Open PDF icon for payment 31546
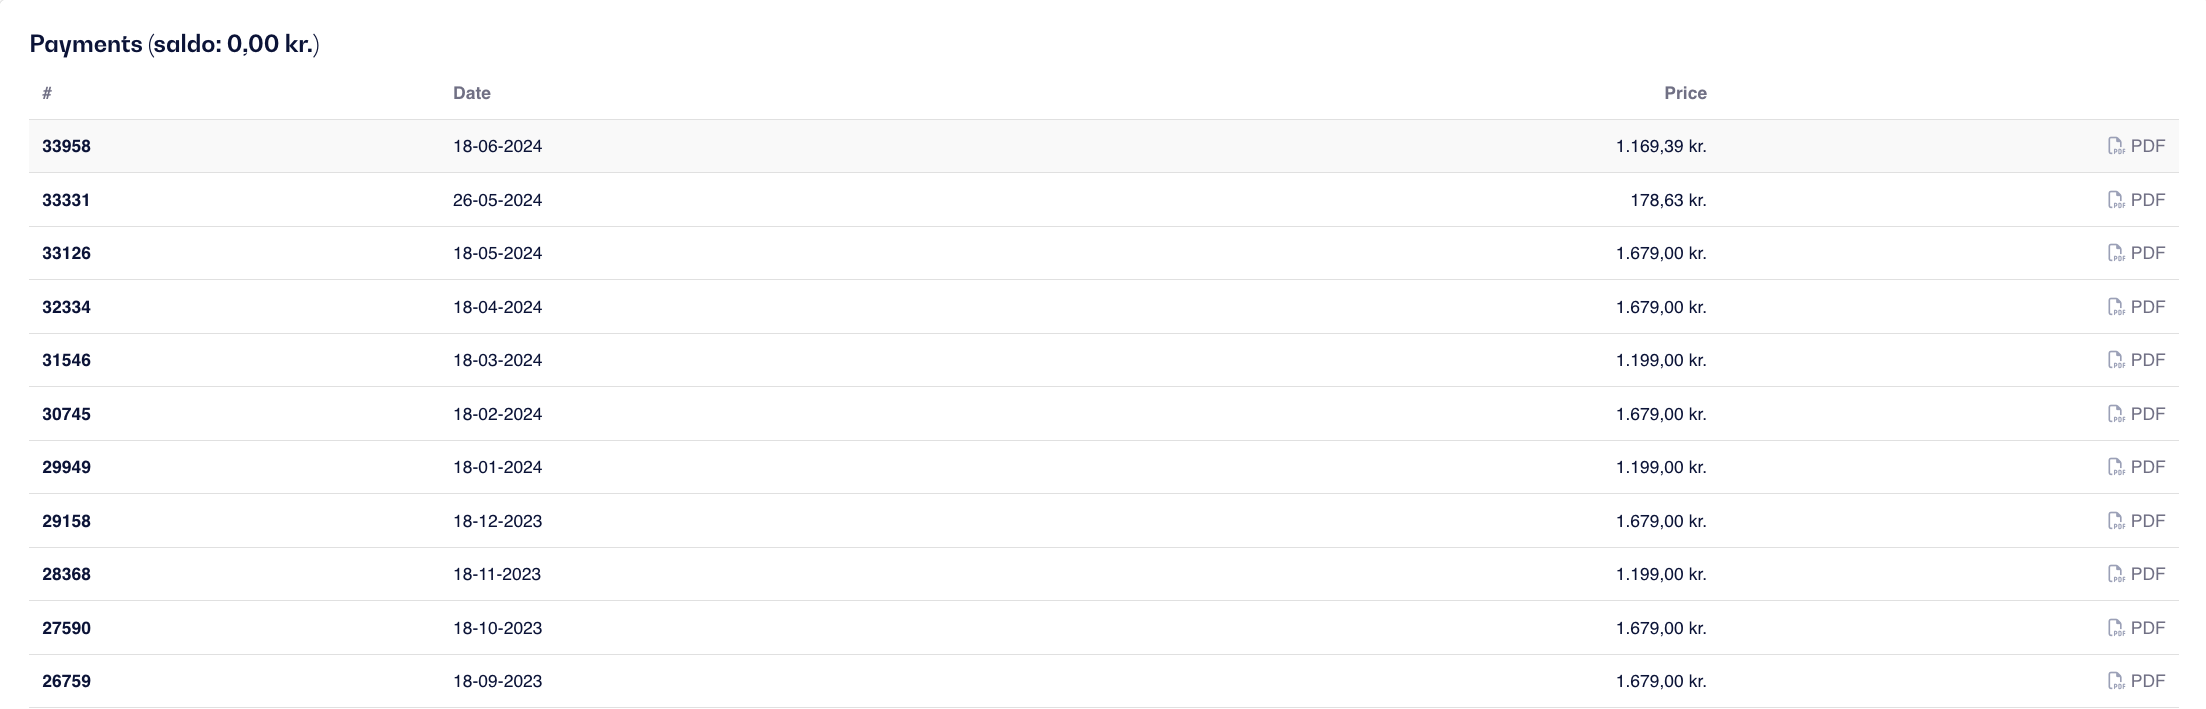The height and width of the screenshot is (709, 2206). coord(2116,360)
